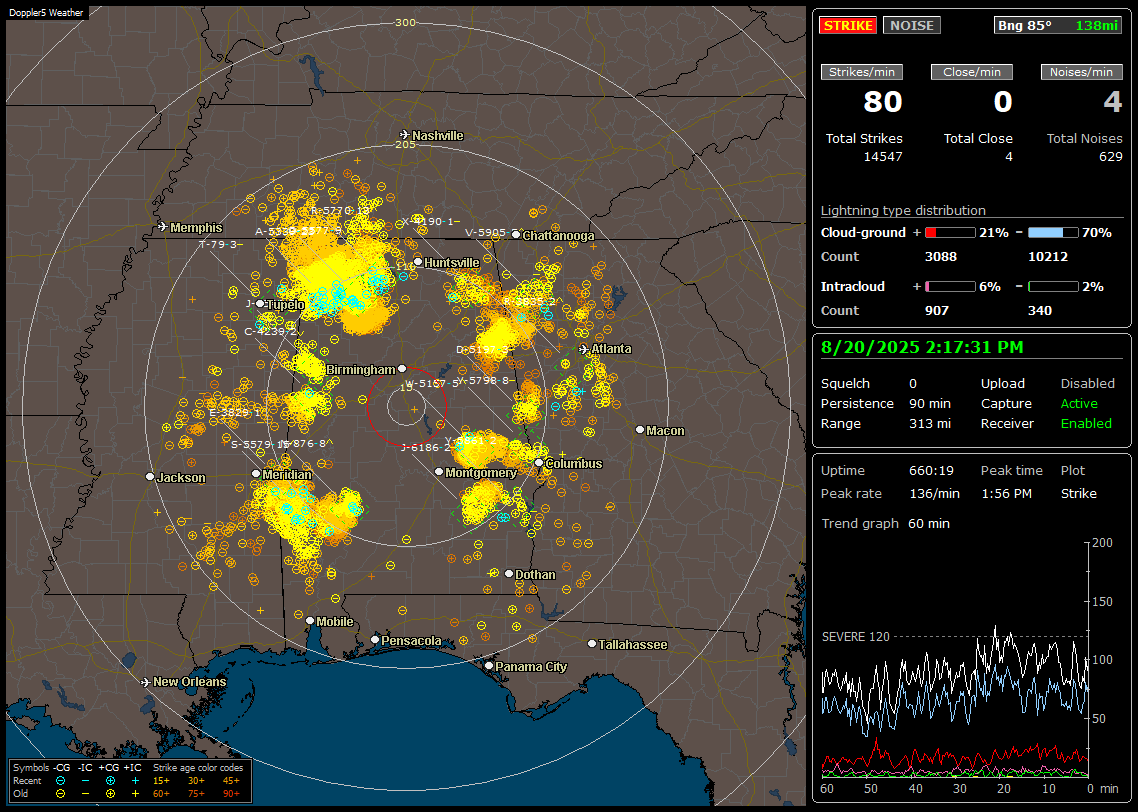Click the date and time 8/20/2025 2:17:31 PM

[x=922, y=348]
